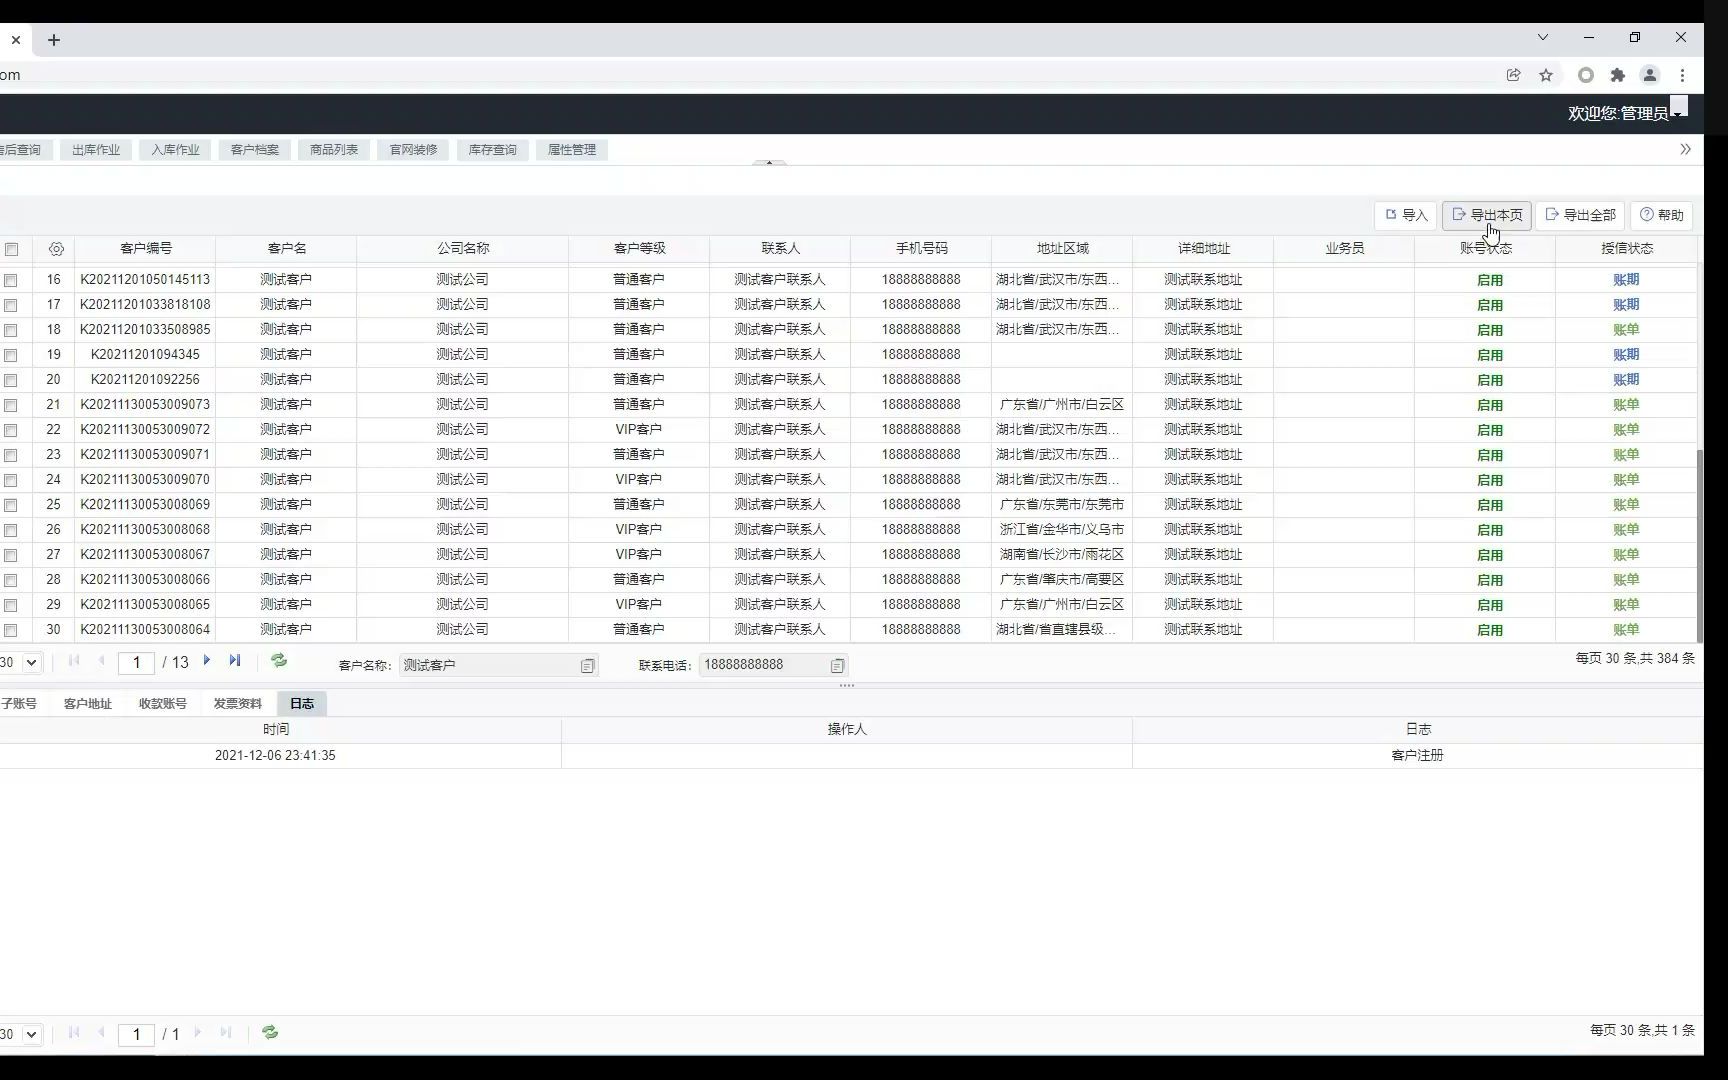Click first page arrow in log pager
Screen dimensions: 1728x1080
(74, 1032)
